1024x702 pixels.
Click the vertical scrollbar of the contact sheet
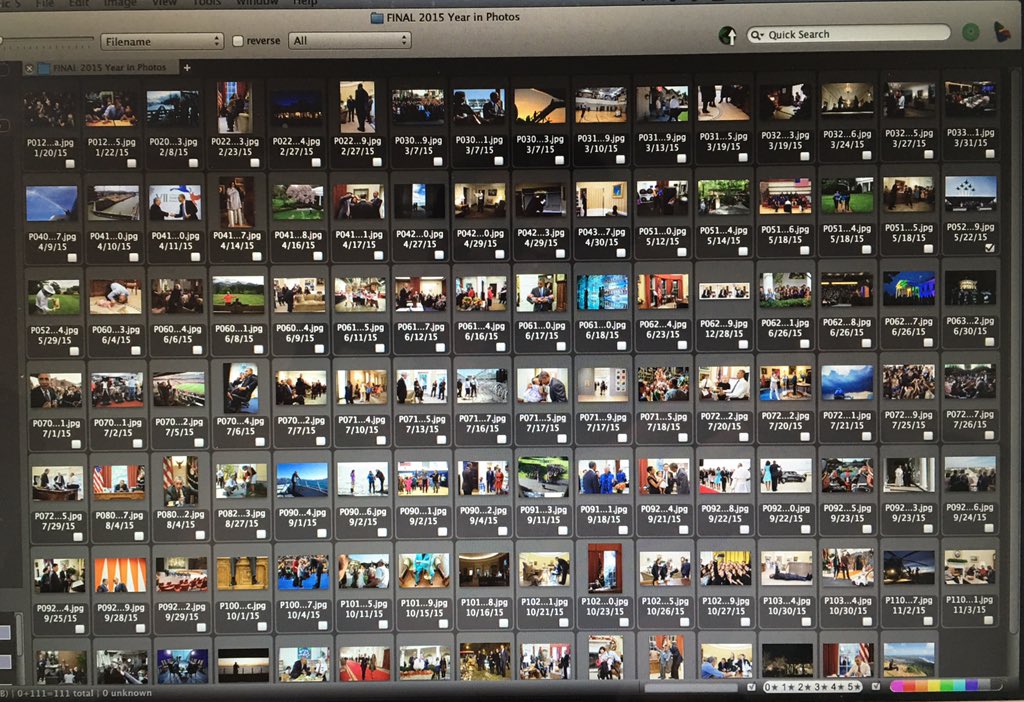coord(1012,353)
